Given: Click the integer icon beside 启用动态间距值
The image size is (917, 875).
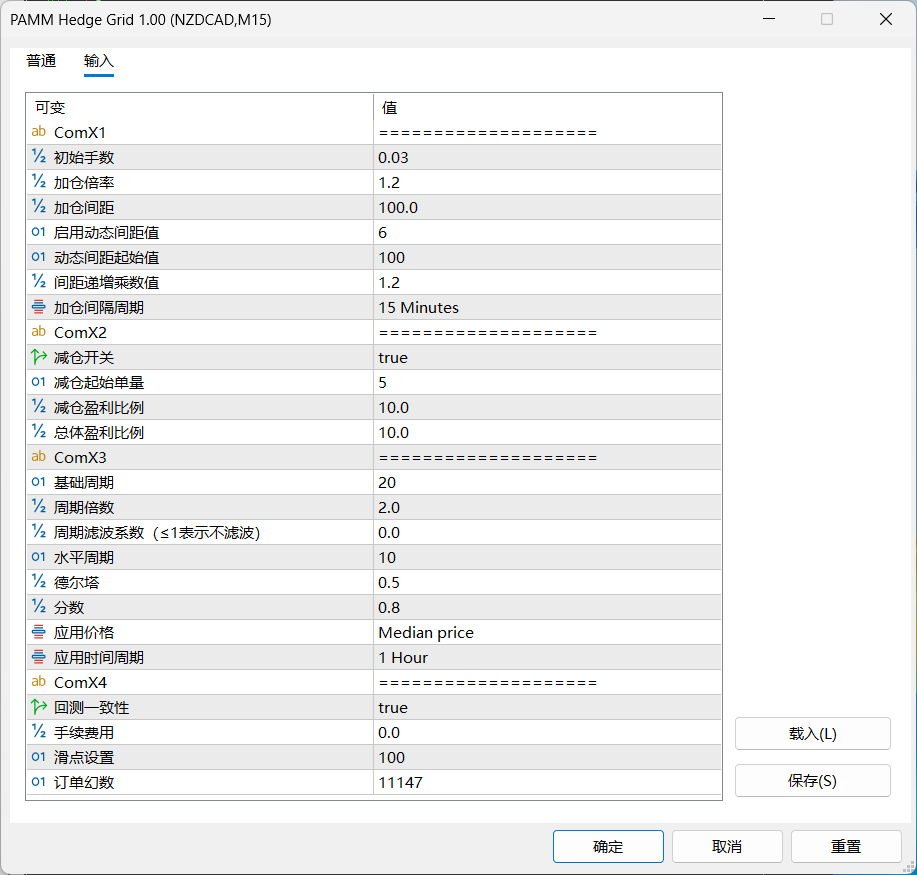Looking at the screenshot, I should click(39, 232).
